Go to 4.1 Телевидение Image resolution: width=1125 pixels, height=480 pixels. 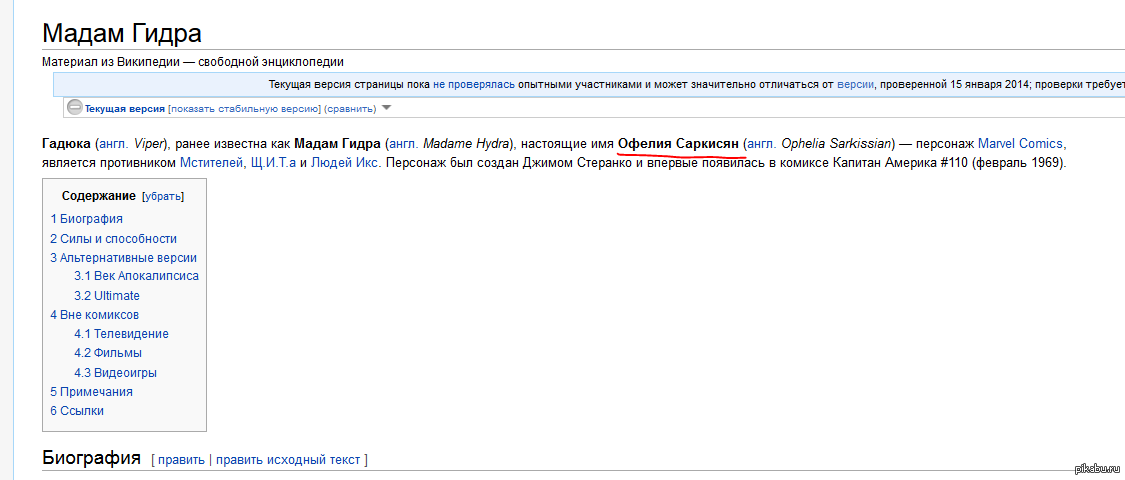click(121, 334)
